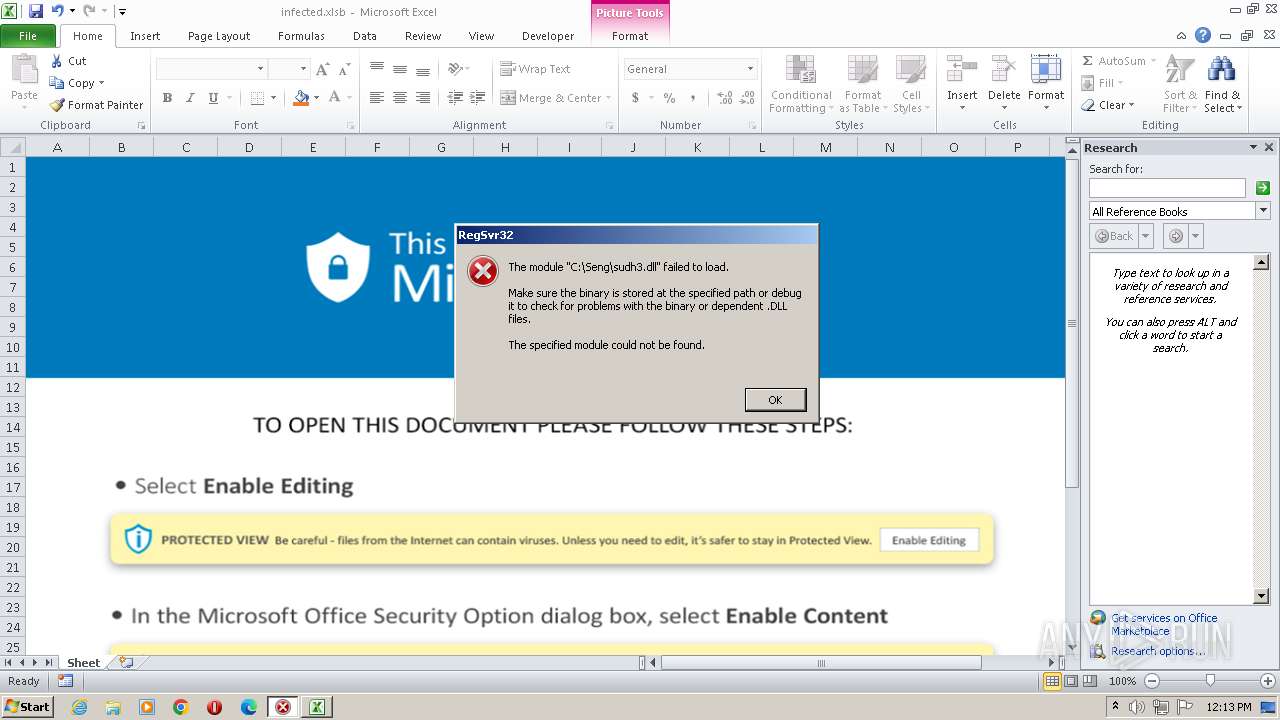
Task: Switch to Picture Tools Format tab
Action: point(630,35)
